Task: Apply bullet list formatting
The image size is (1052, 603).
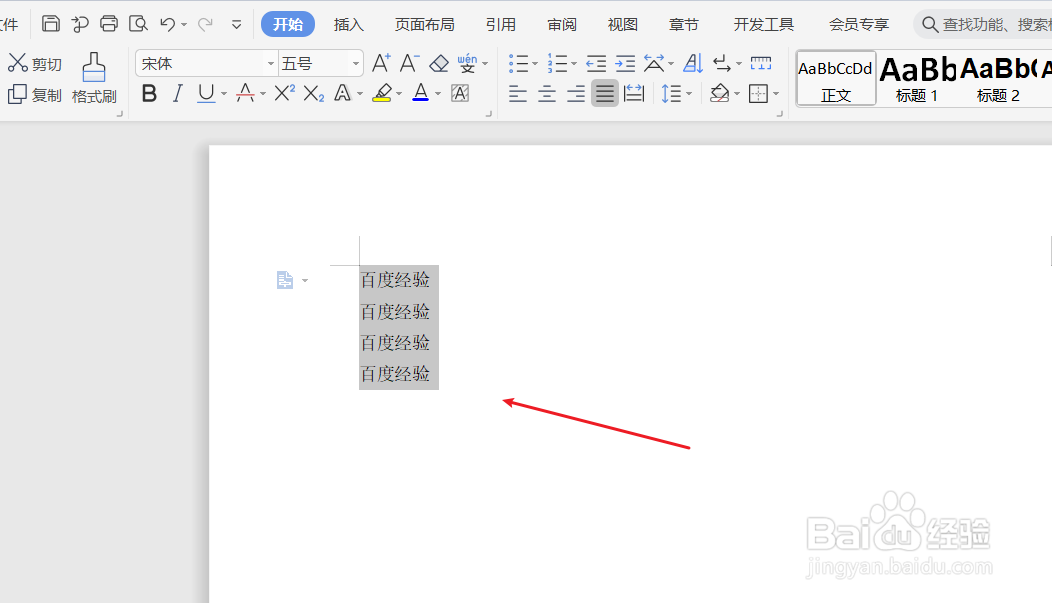Action: [x=518, y=64]
